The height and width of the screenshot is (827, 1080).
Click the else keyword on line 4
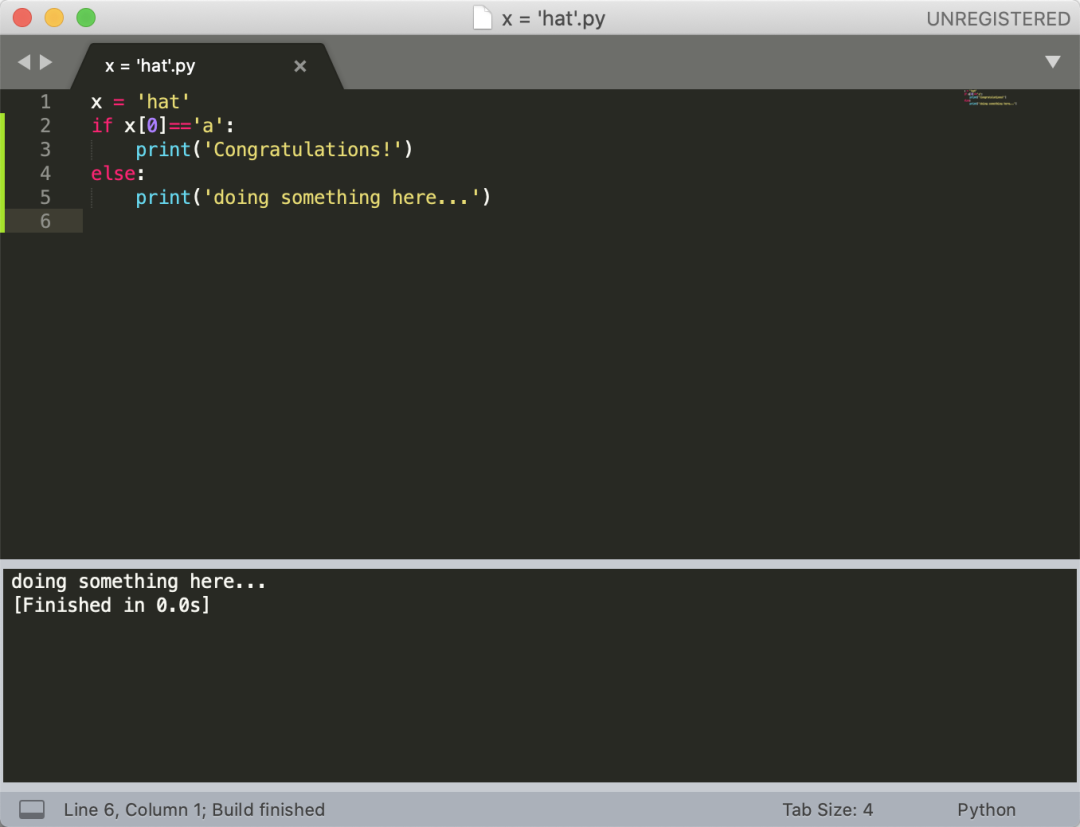coord(114,174)
